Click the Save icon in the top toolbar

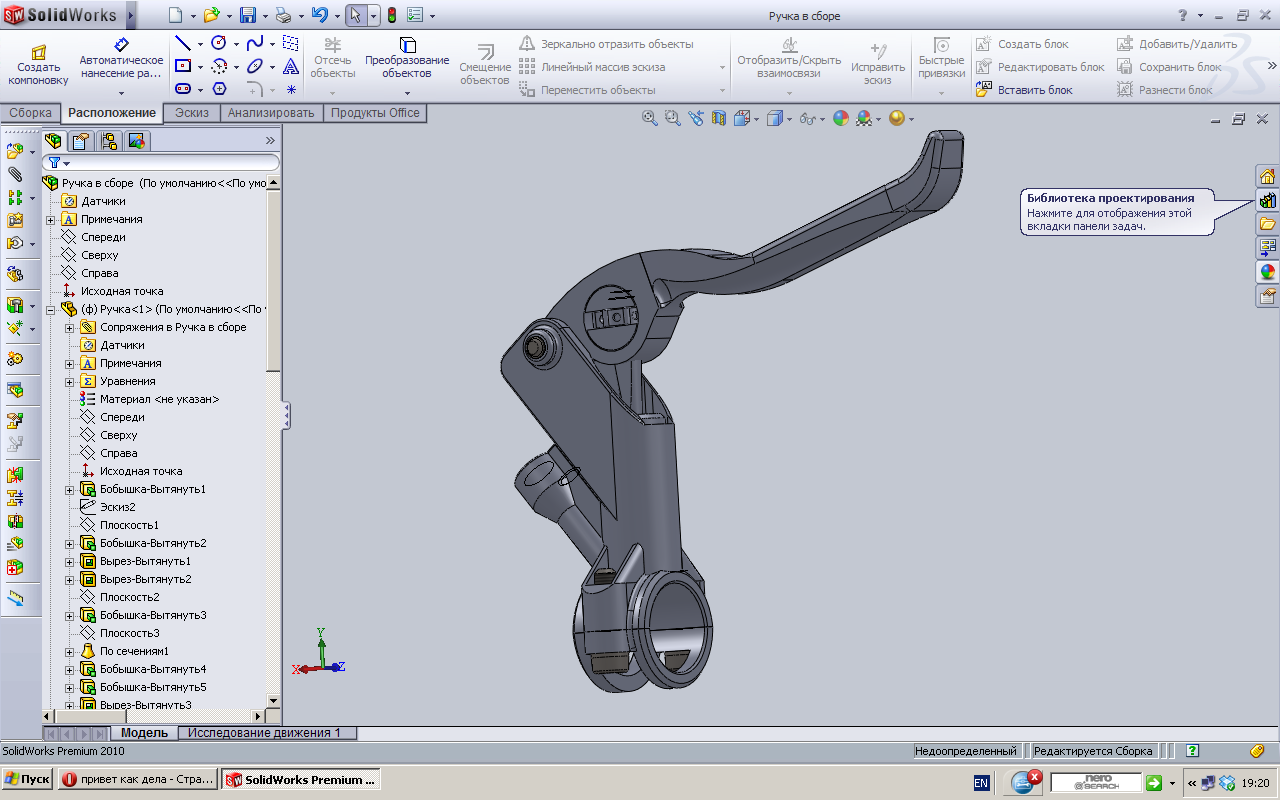click(247, 16)
